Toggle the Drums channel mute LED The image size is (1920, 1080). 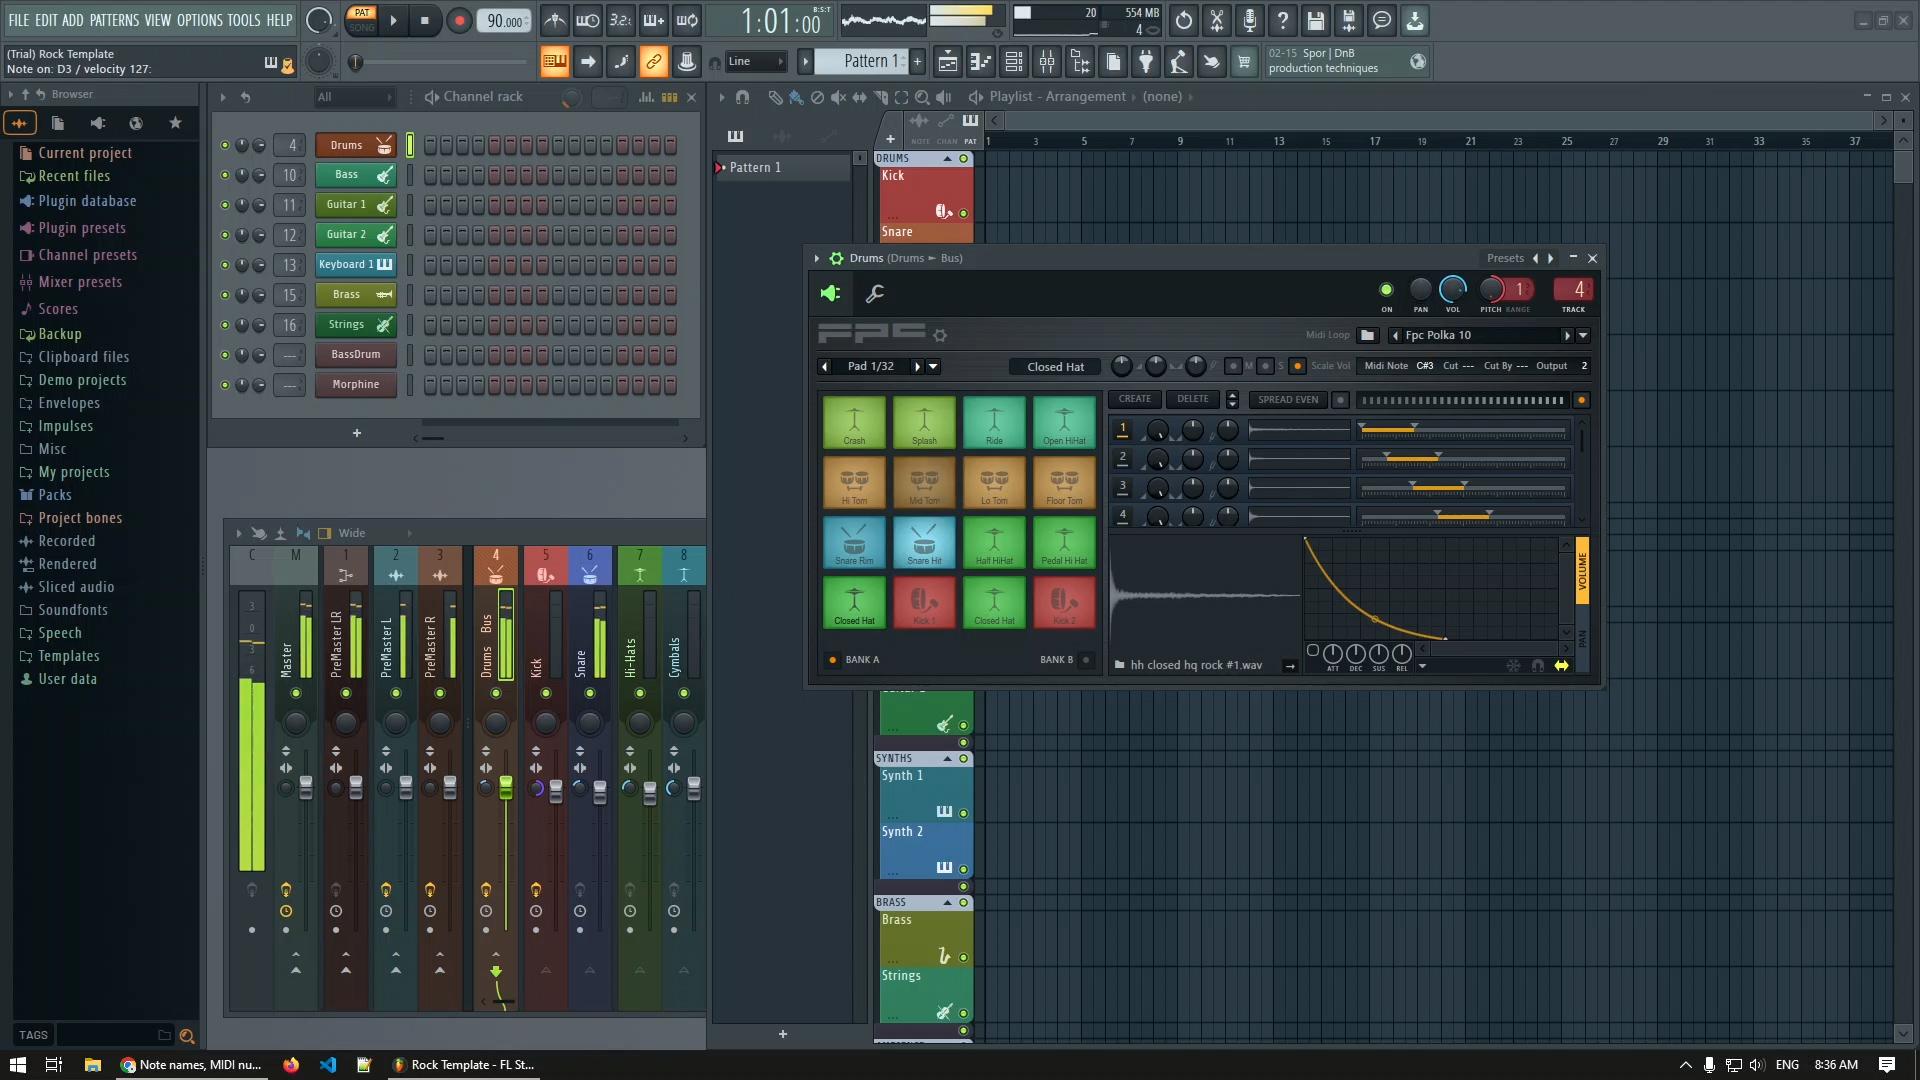pos(225,145)
